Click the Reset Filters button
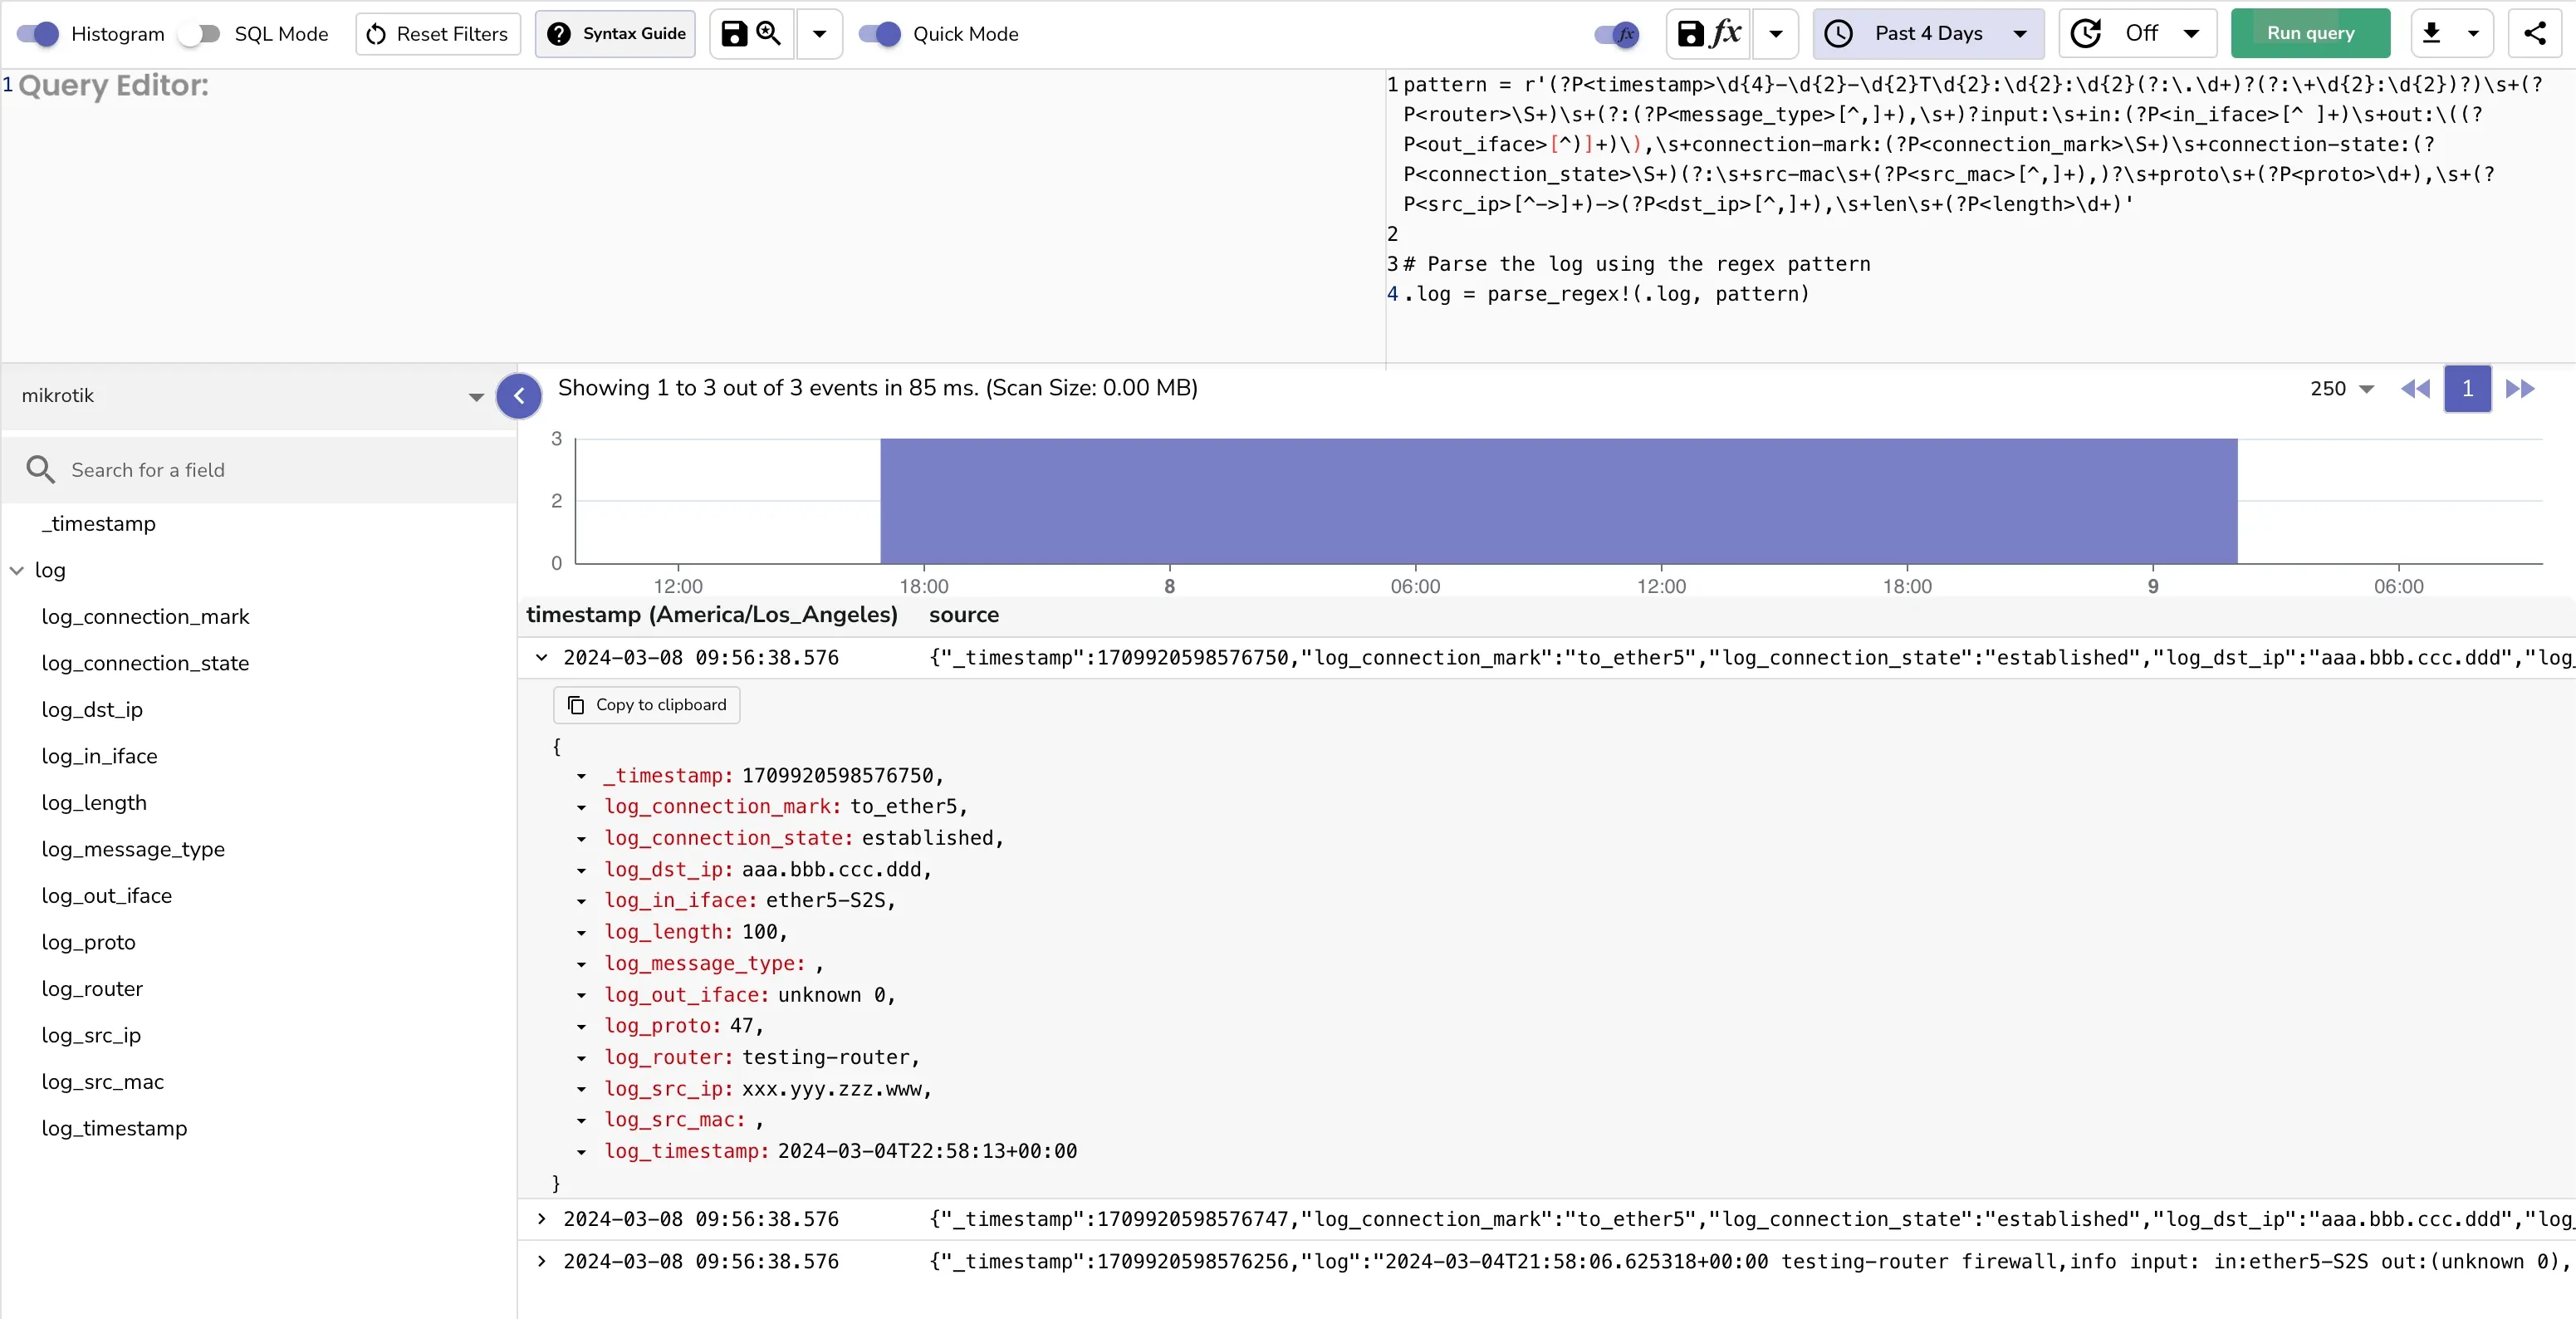 coord(437,33)
